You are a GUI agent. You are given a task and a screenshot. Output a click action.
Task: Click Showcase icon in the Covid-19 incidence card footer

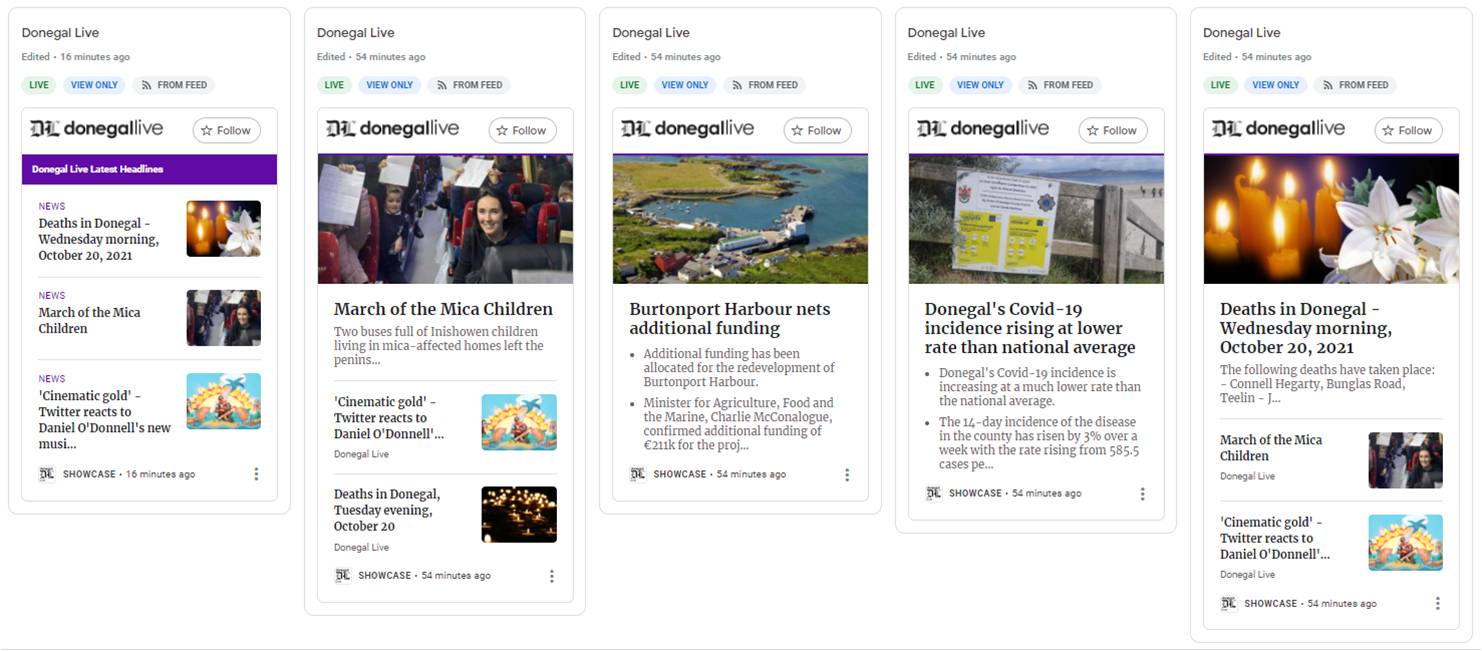(933, 493)
